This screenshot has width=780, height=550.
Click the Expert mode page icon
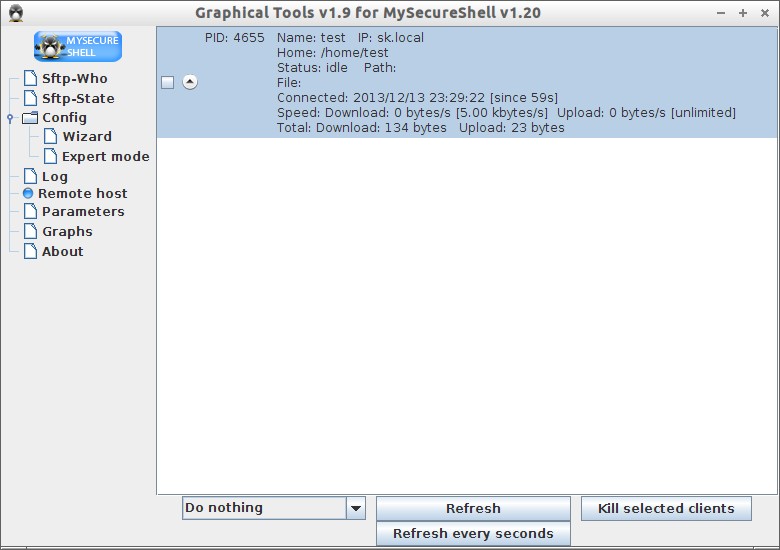point(50,156)
